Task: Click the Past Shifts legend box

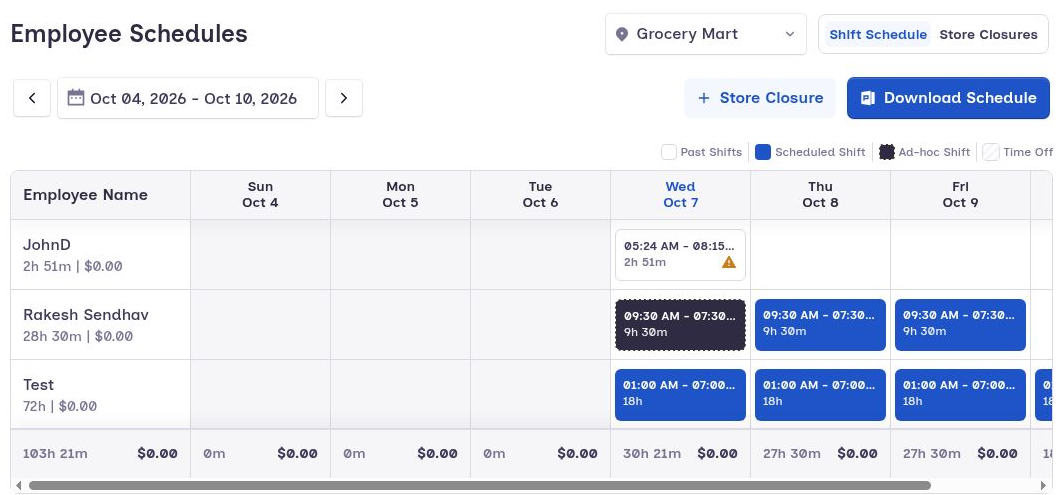Action: 669,152
